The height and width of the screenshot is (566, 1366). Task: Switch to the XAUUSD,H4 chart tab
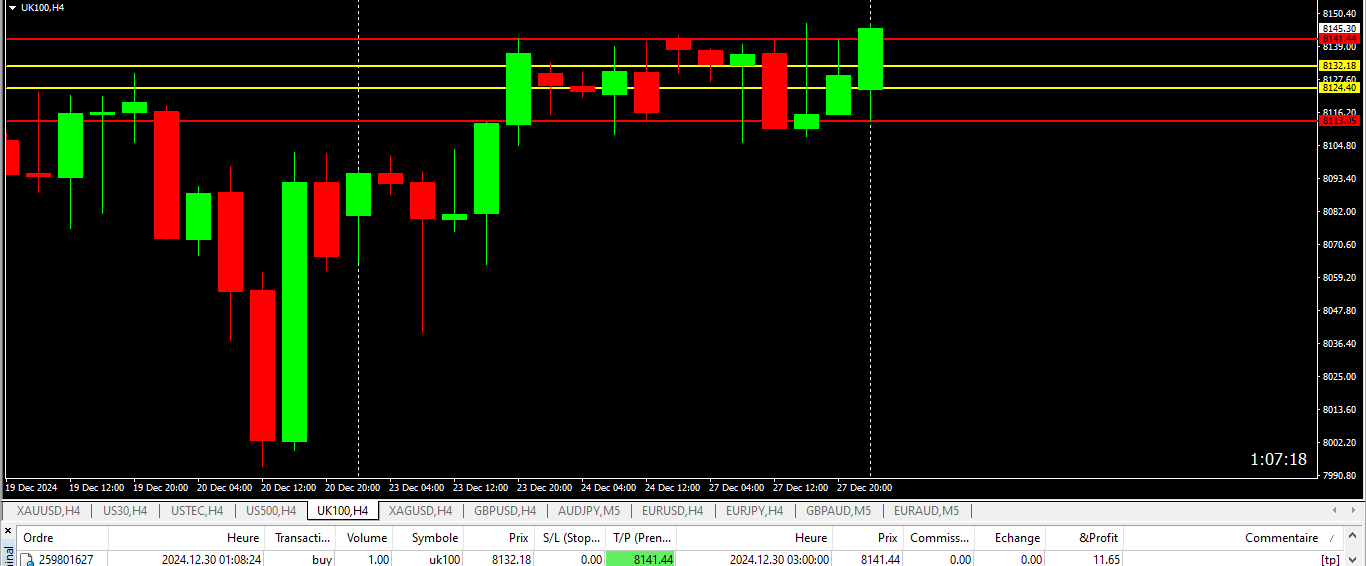pos(48,511)
